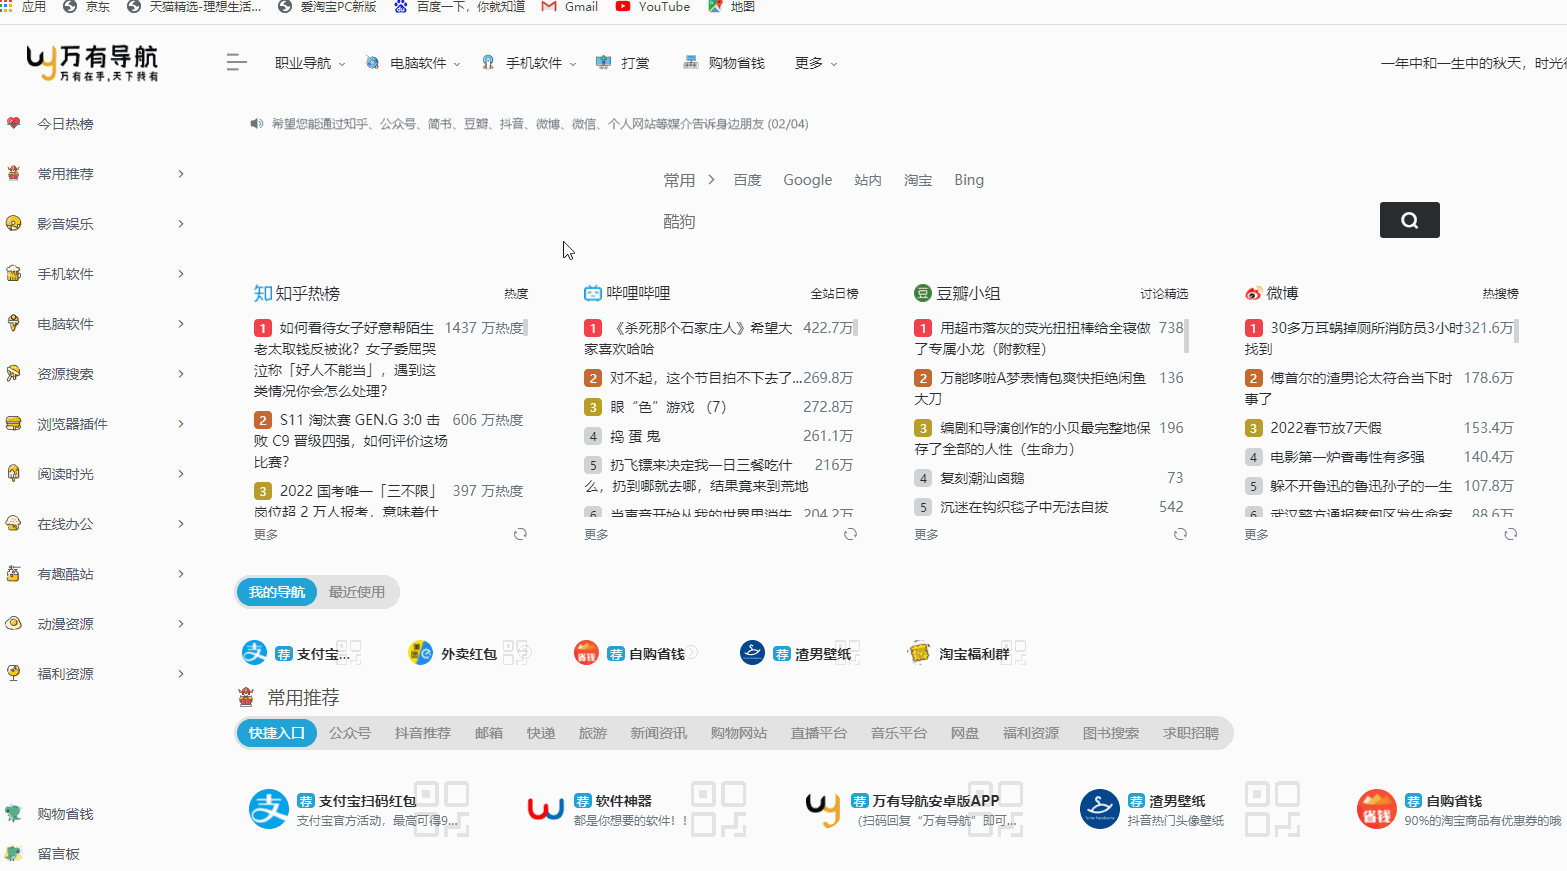Click the 知乎热榜 heading logo
The image size is (1567, 871).
263,293
